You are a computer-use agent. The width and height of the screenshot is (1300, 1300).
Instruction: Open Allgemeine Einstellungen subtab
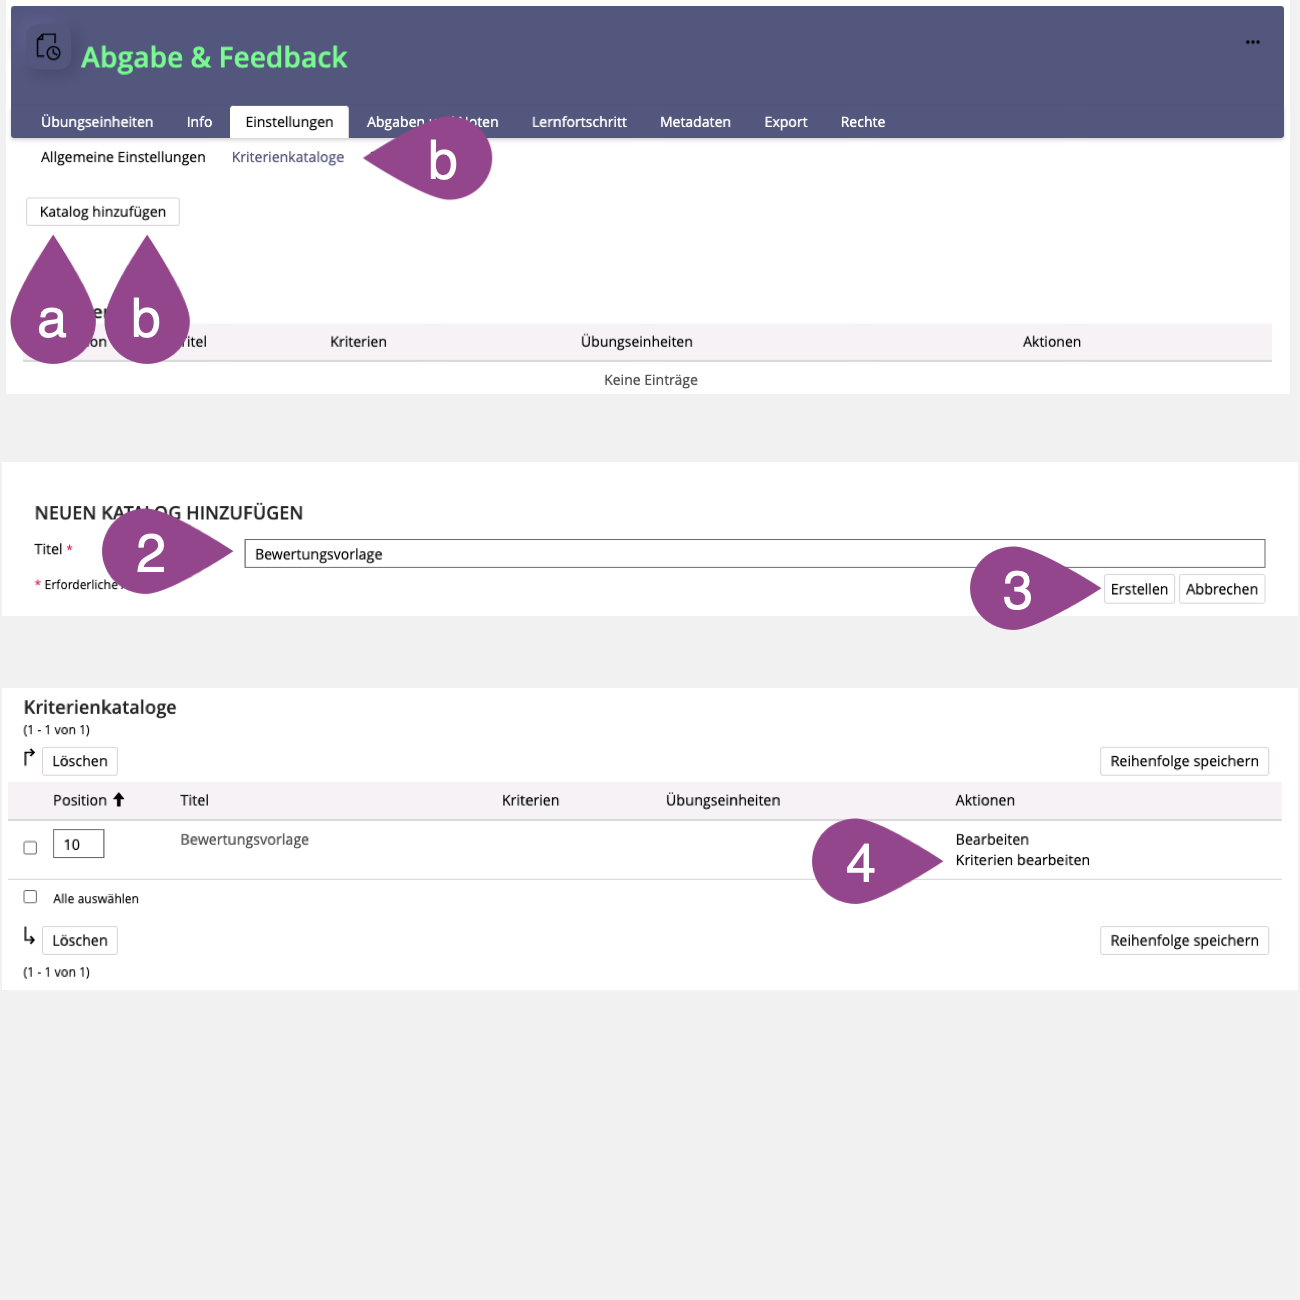click(x=123, y=157)
